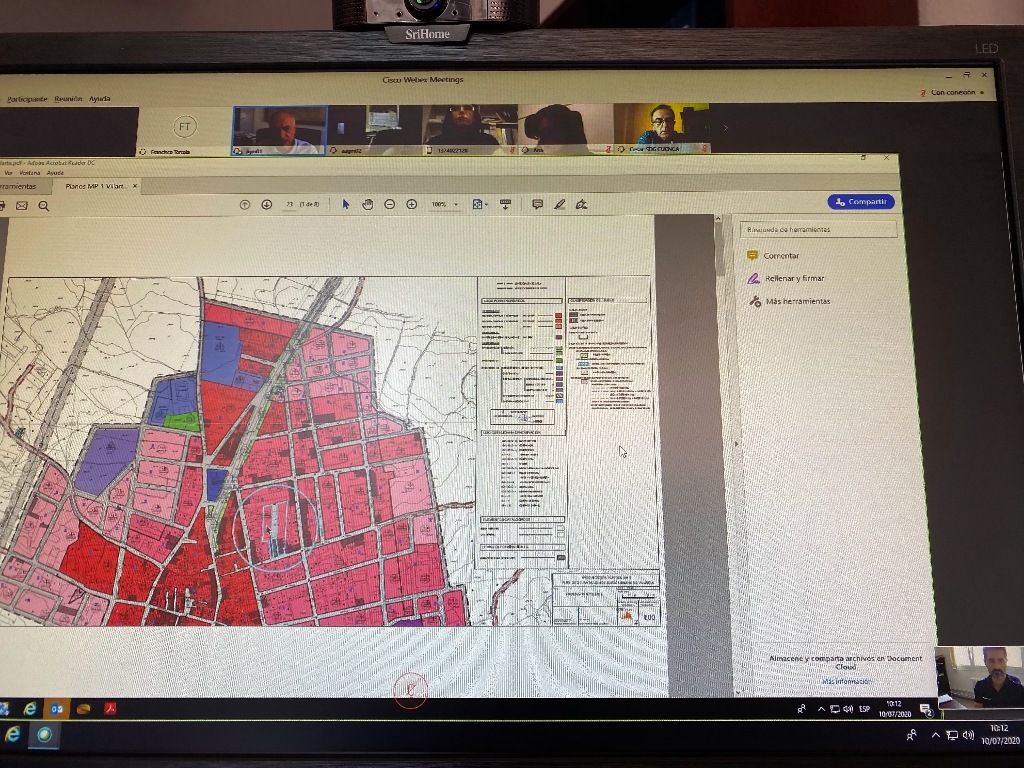Open the zoom level 100% dropdown
The height and width of the screenshot is (768, 1024).
pos(445,204)
